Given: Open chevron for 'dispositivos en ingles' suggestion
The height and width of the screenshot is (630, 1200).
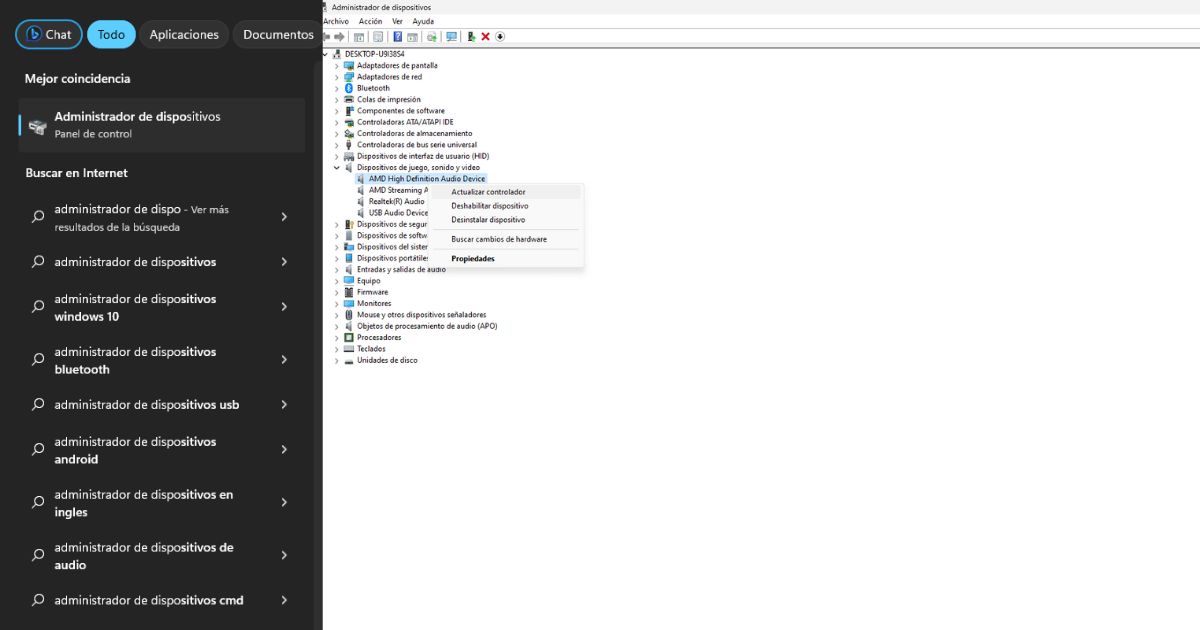Looking at the screenshot, I should click(284, 503).
